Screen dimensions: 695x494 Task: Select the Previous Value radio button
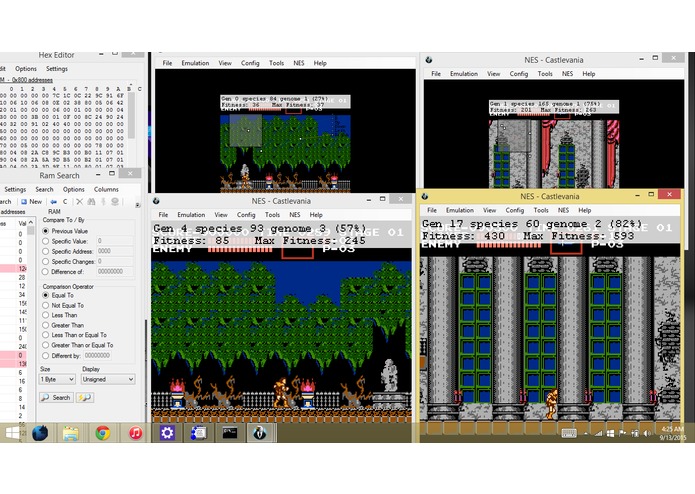point(46,231)
